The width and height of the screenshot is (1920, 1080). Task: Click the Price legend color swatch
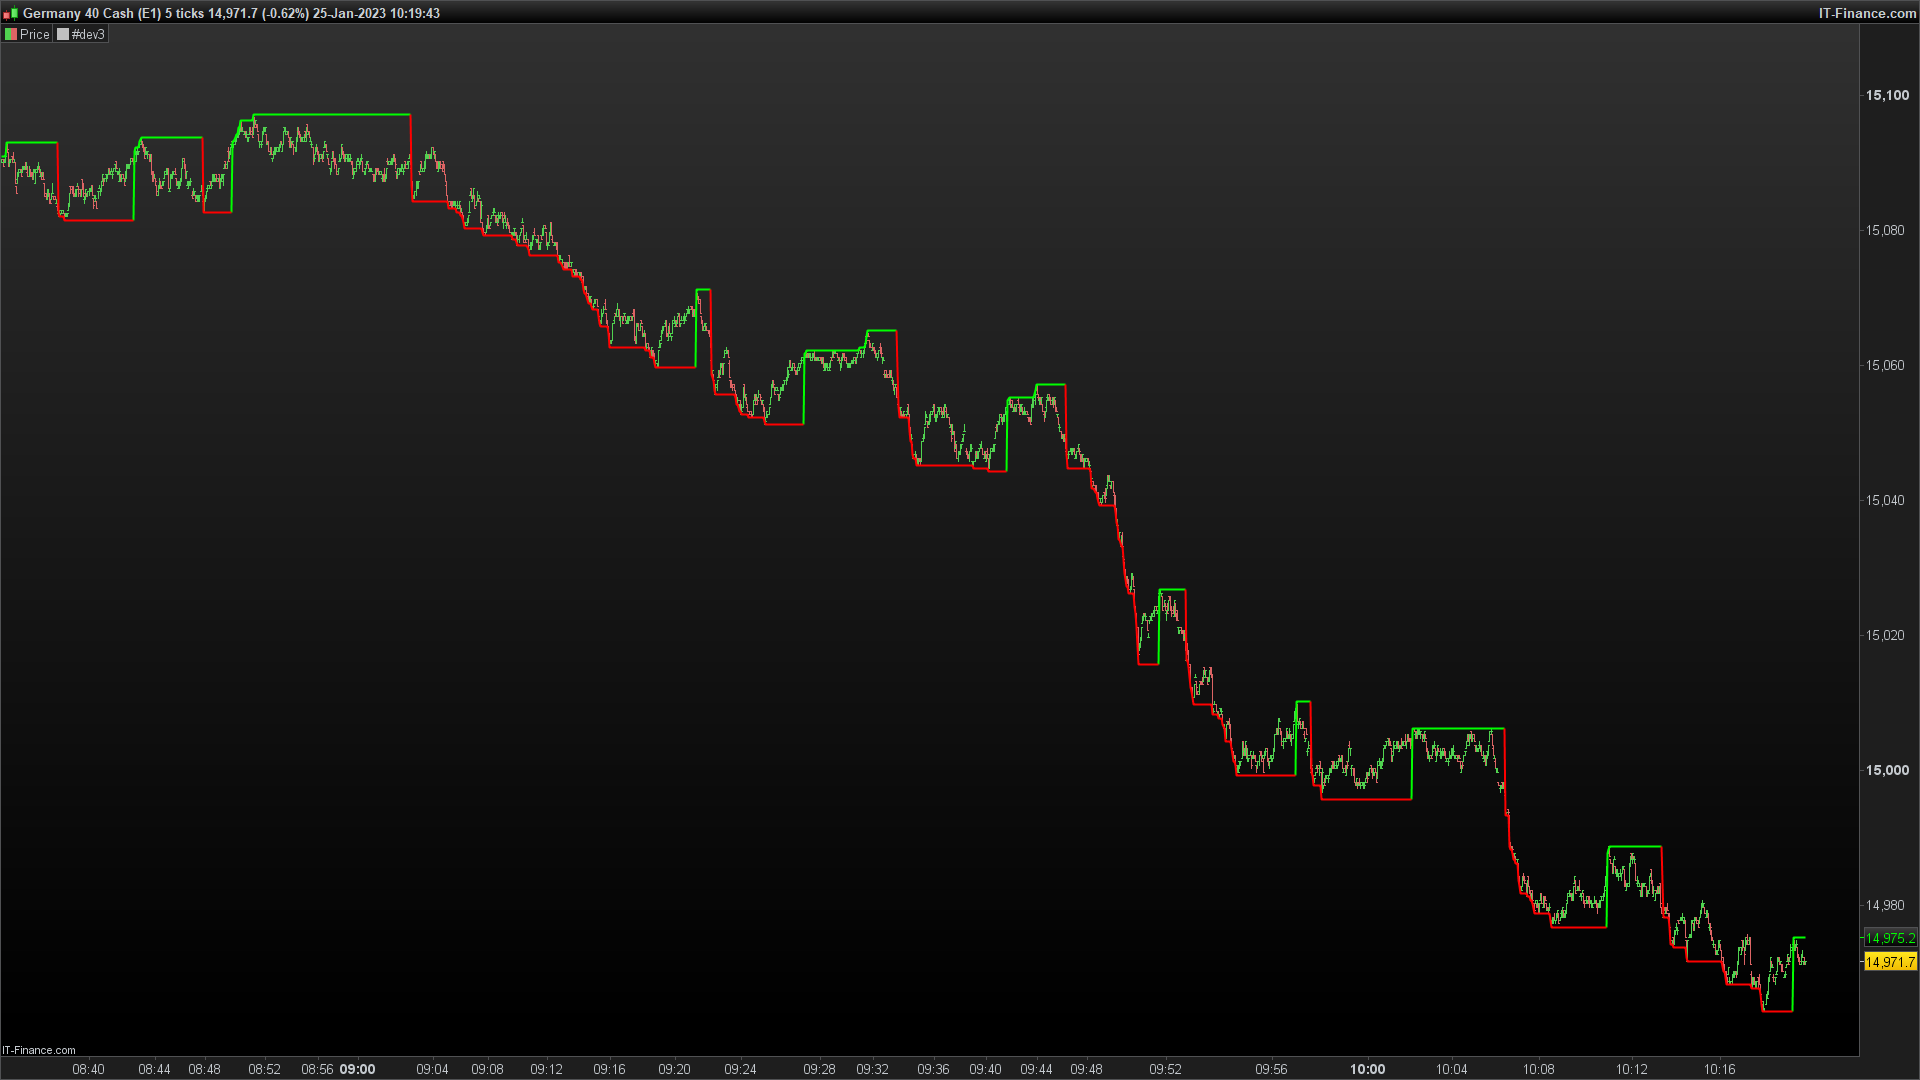point(11,34)
